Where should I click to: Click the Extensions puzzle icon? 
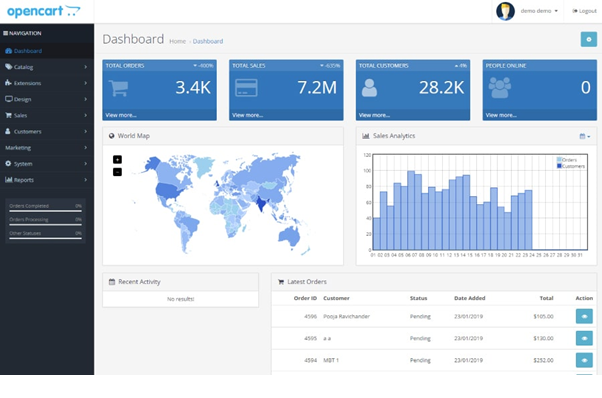8,83
